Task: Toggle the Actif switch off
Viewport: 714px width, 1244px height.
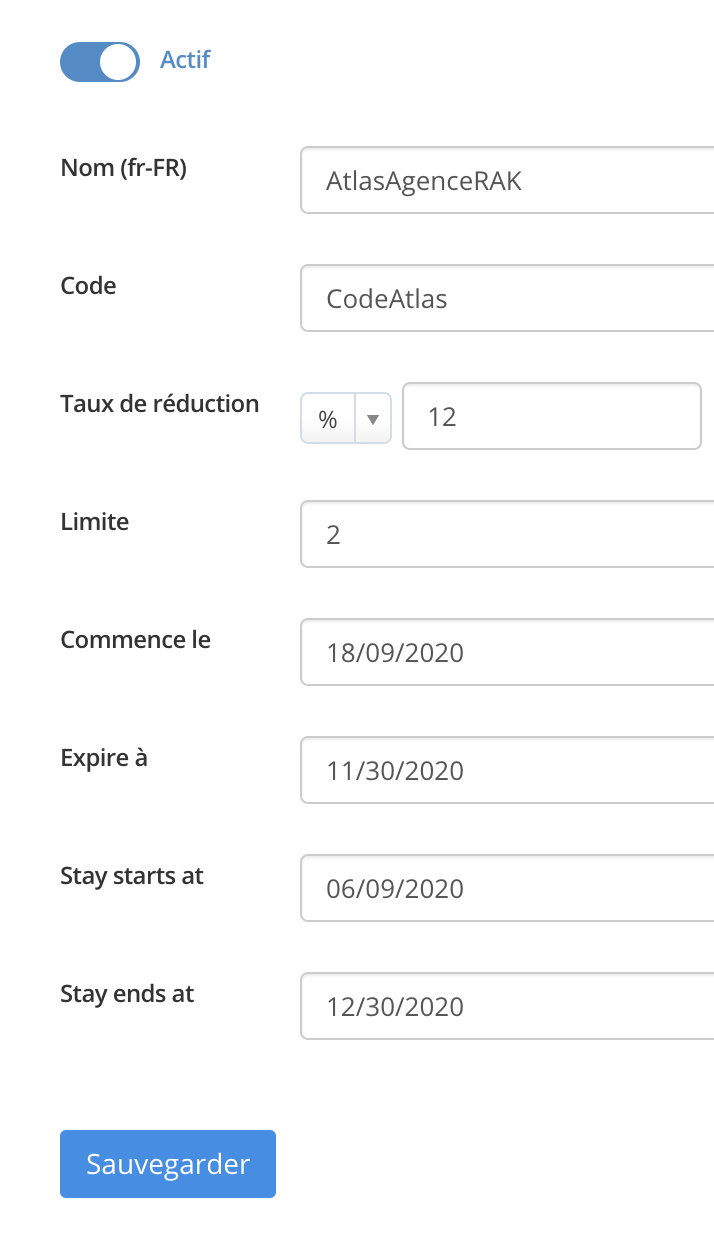Action: 99,61
